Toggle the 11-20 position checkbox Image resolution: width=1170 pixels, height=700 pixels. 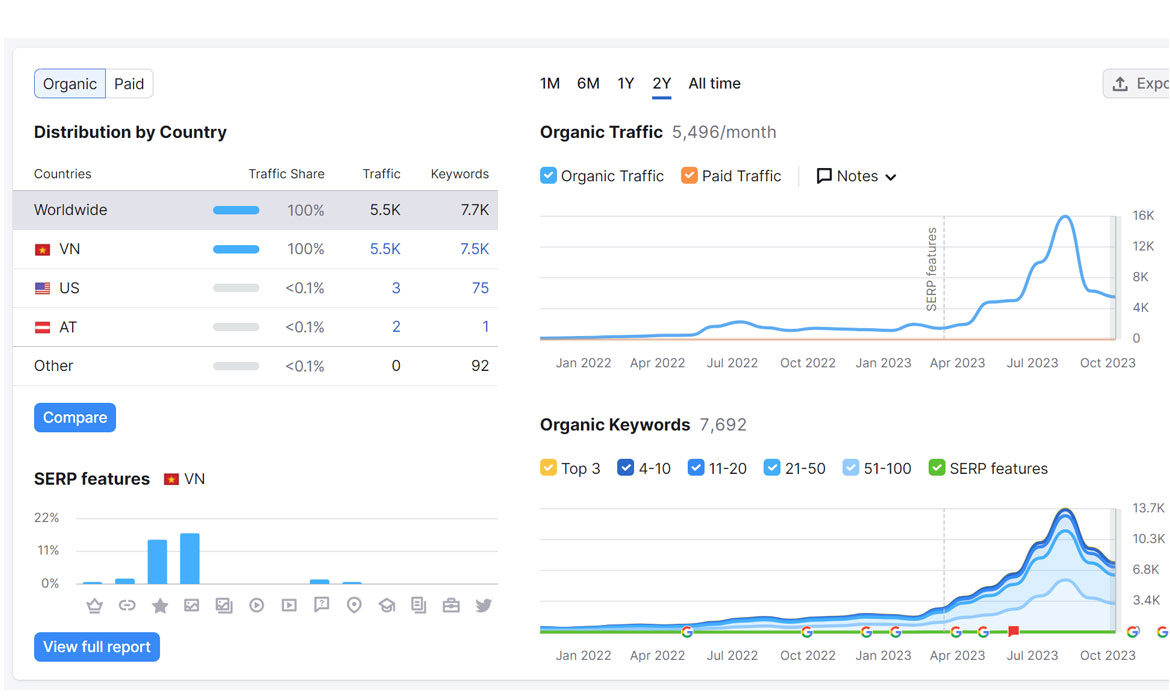[696, 468]
